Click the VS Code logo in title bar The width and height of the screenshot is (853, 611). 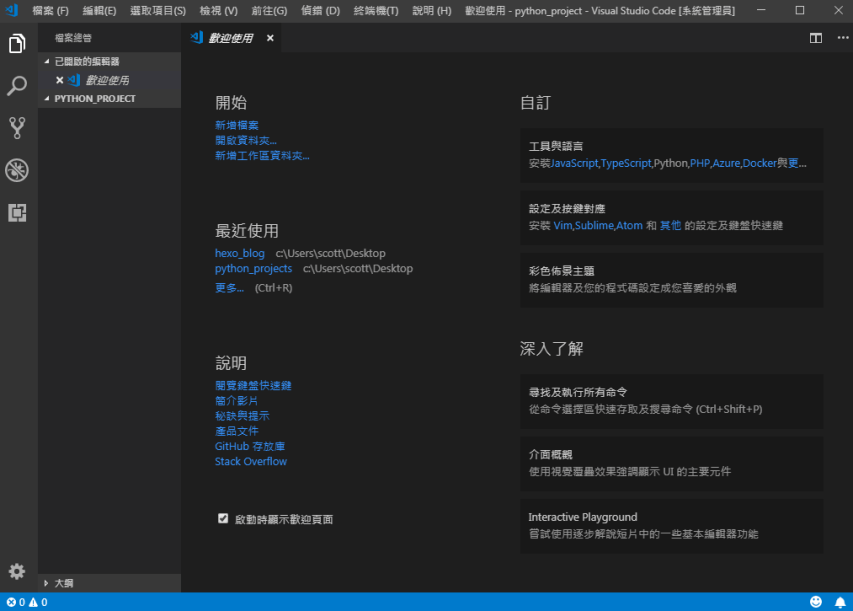(11, 10)
